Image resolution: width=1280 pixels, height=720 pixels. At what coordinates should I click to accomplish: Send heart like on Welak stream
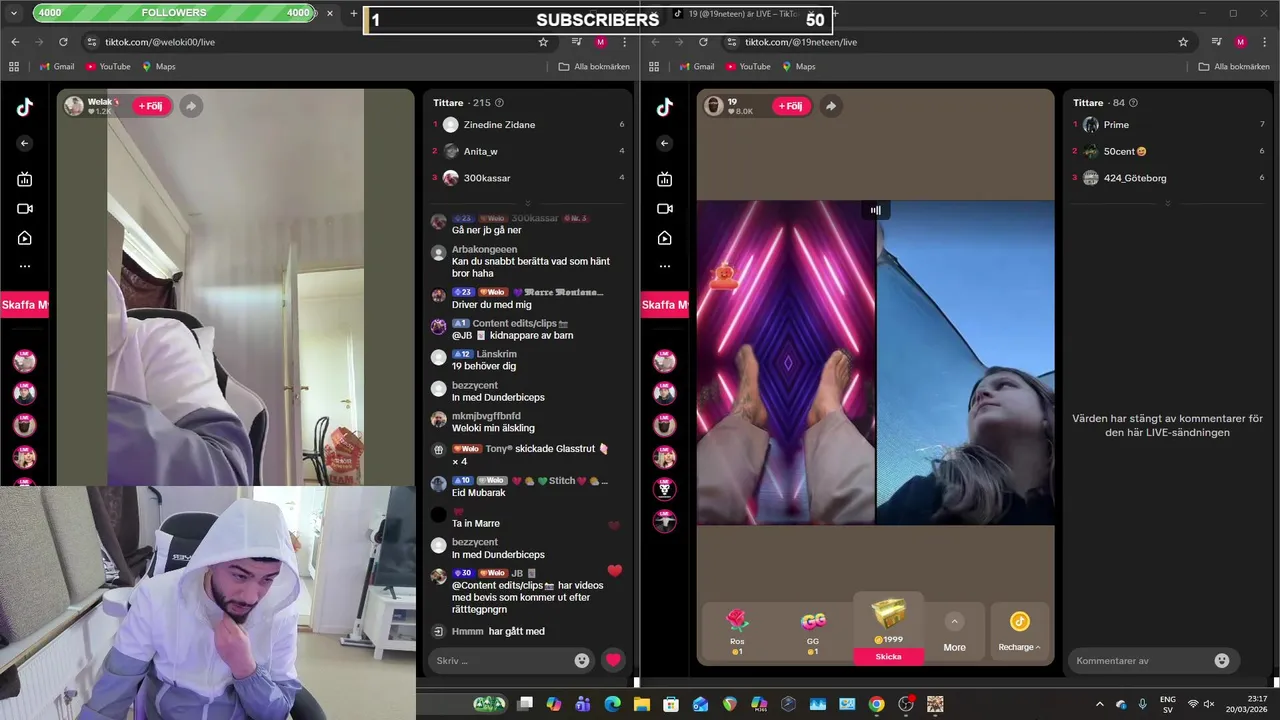tap(614, 660)
